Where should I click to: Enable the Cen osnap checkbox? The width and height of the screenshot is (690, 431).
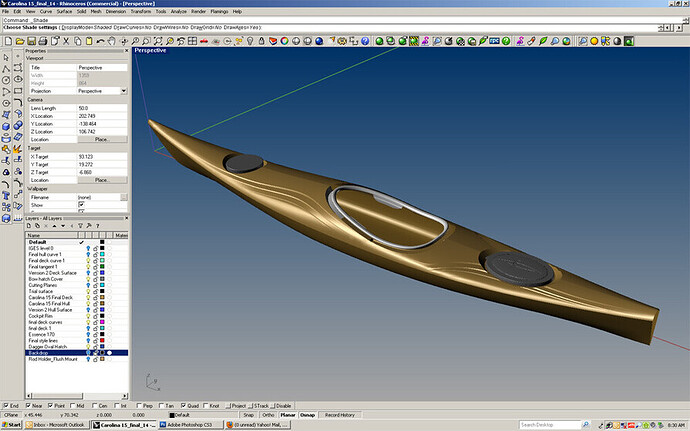[95, 405]
